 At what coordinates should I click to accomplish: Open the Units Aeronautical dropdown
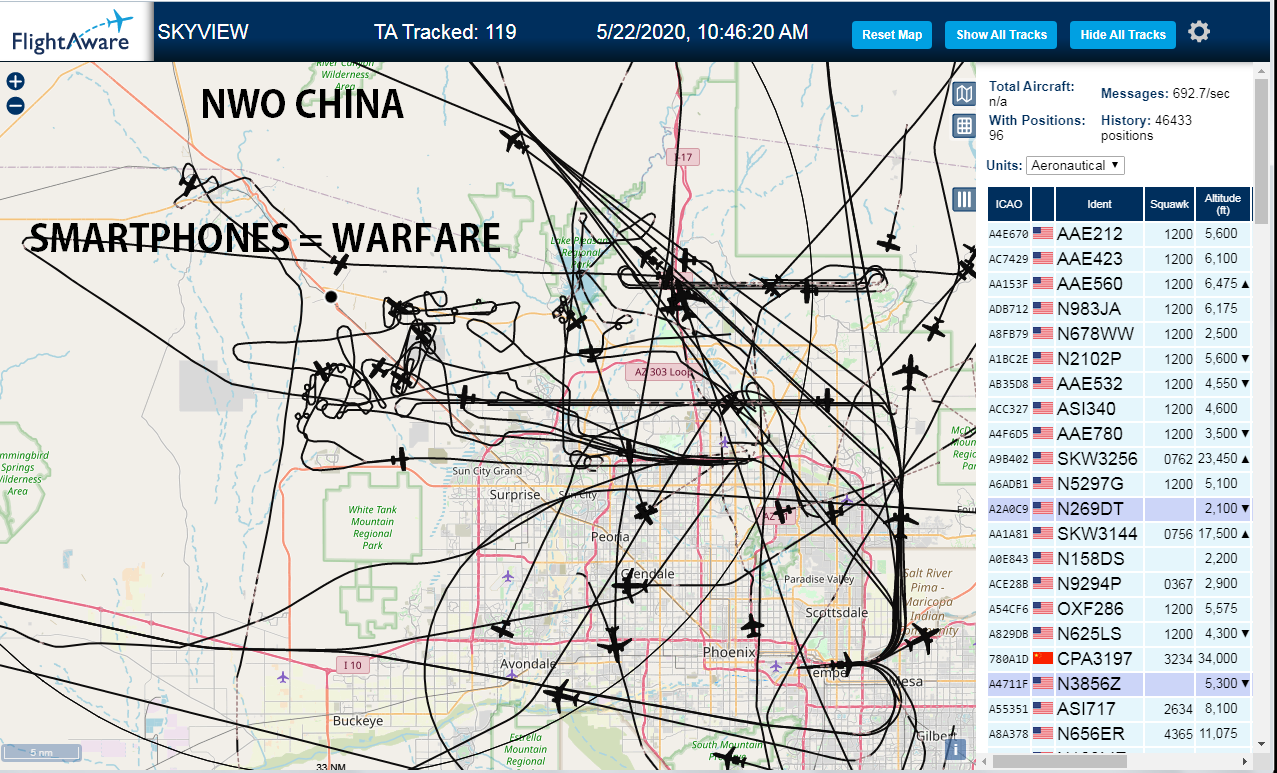point(1075,165)
